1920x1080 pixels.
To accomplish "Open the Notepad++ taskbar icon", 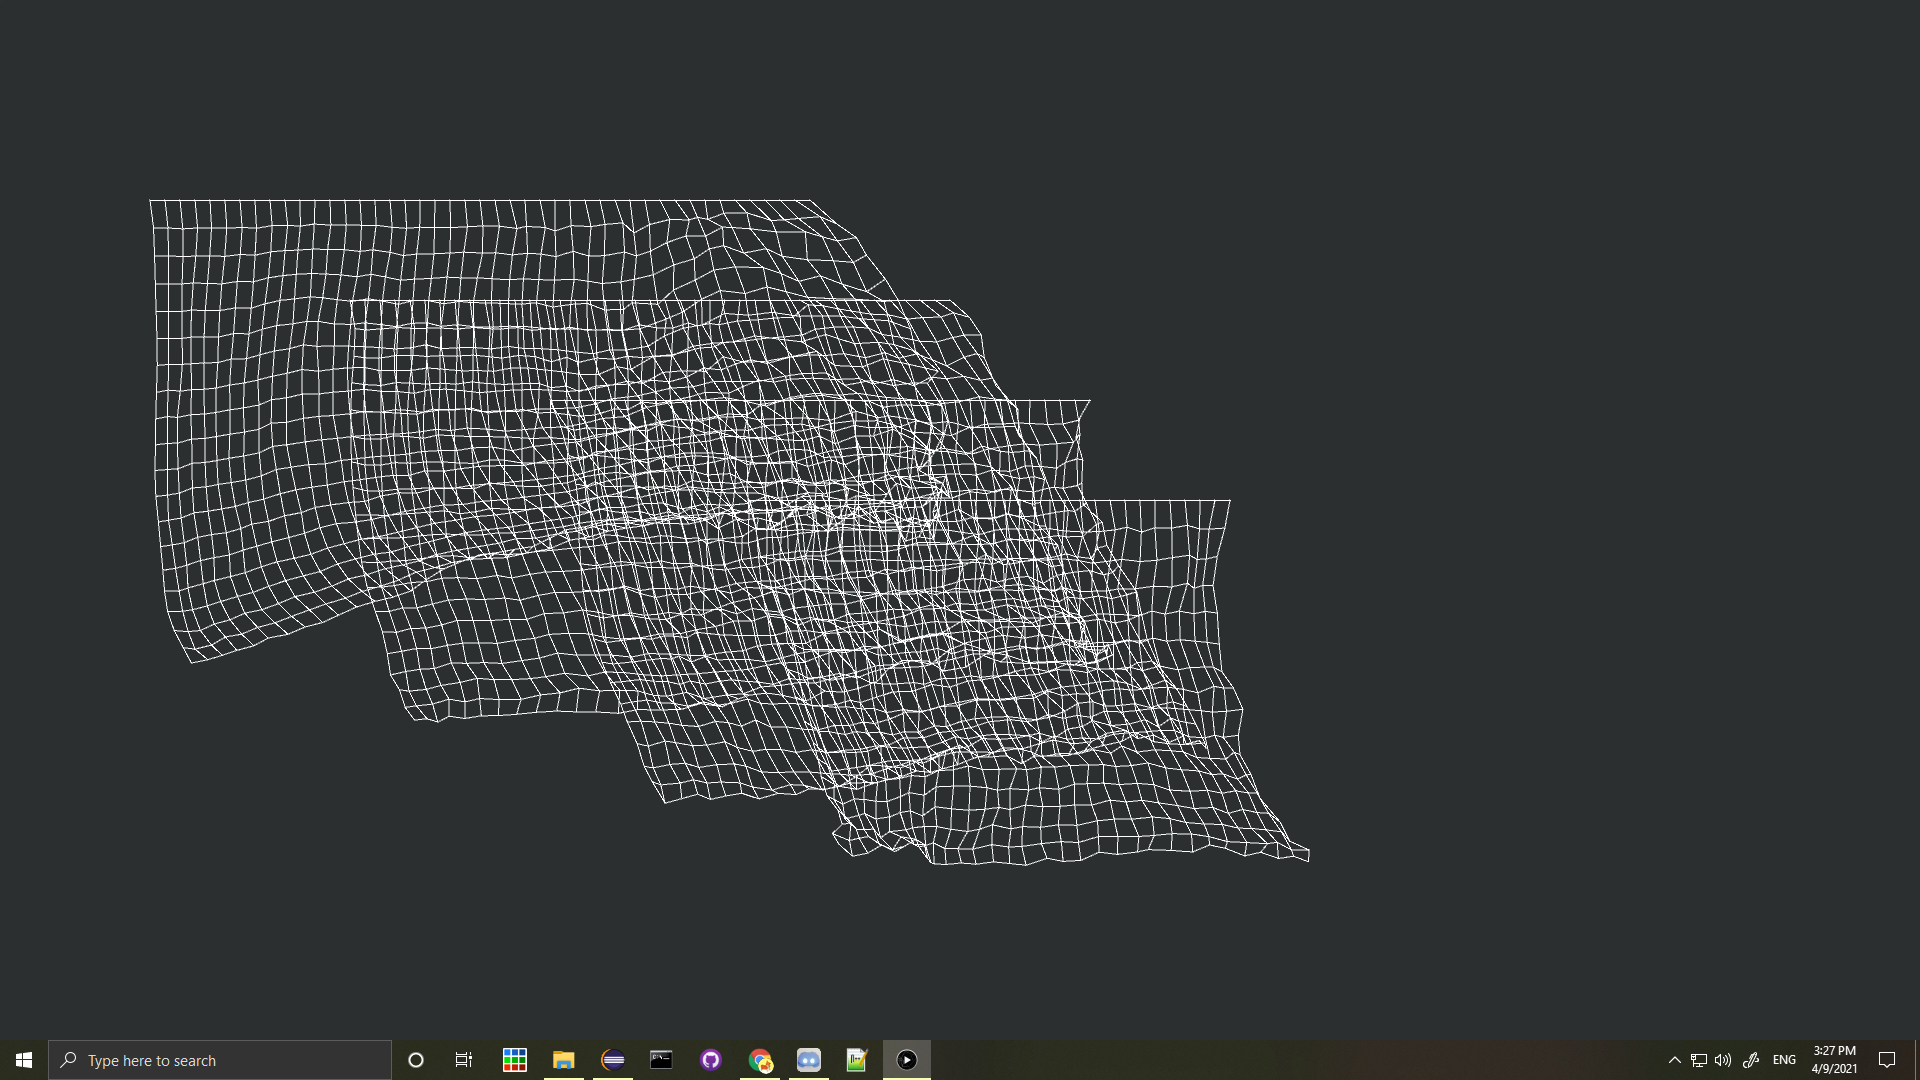I will tap(857, 1060).
